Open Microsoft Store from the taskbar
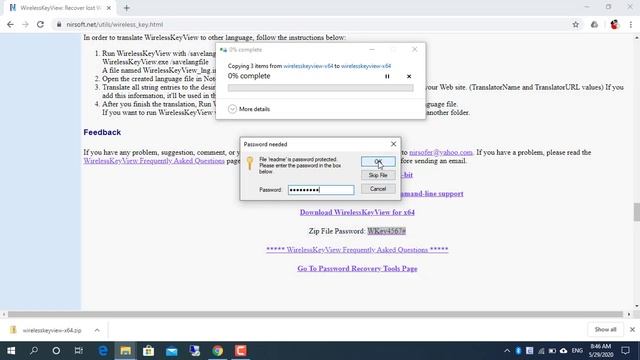 pyautogui.click(x=149, y=351)
